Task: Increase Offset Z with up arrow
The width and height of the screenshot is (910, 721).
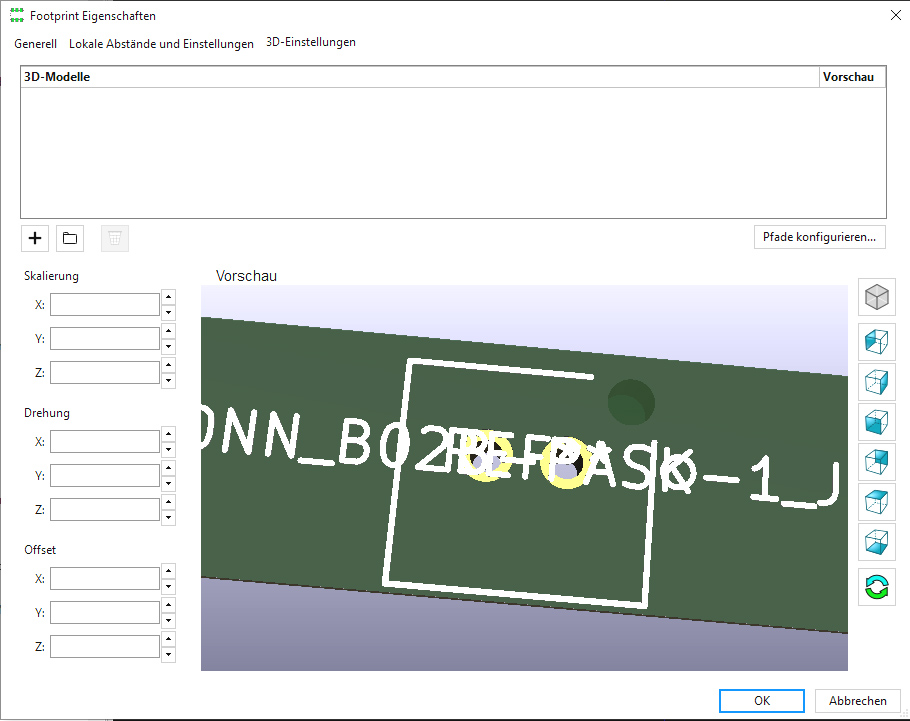Action: pos(168,639)
